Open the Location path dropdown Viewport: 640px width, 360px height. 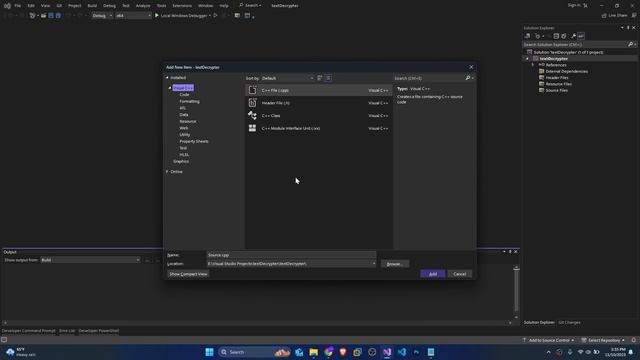click(374, 264)
